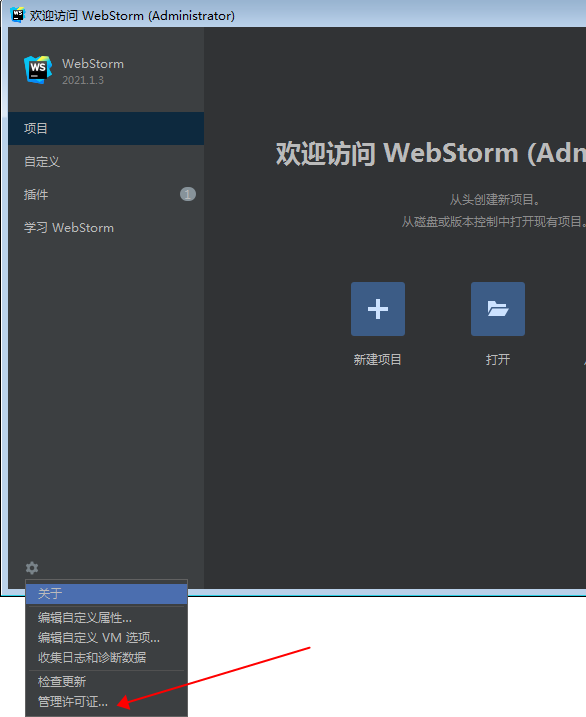Open the 学习 WebStorm tab

pos(106,227)
